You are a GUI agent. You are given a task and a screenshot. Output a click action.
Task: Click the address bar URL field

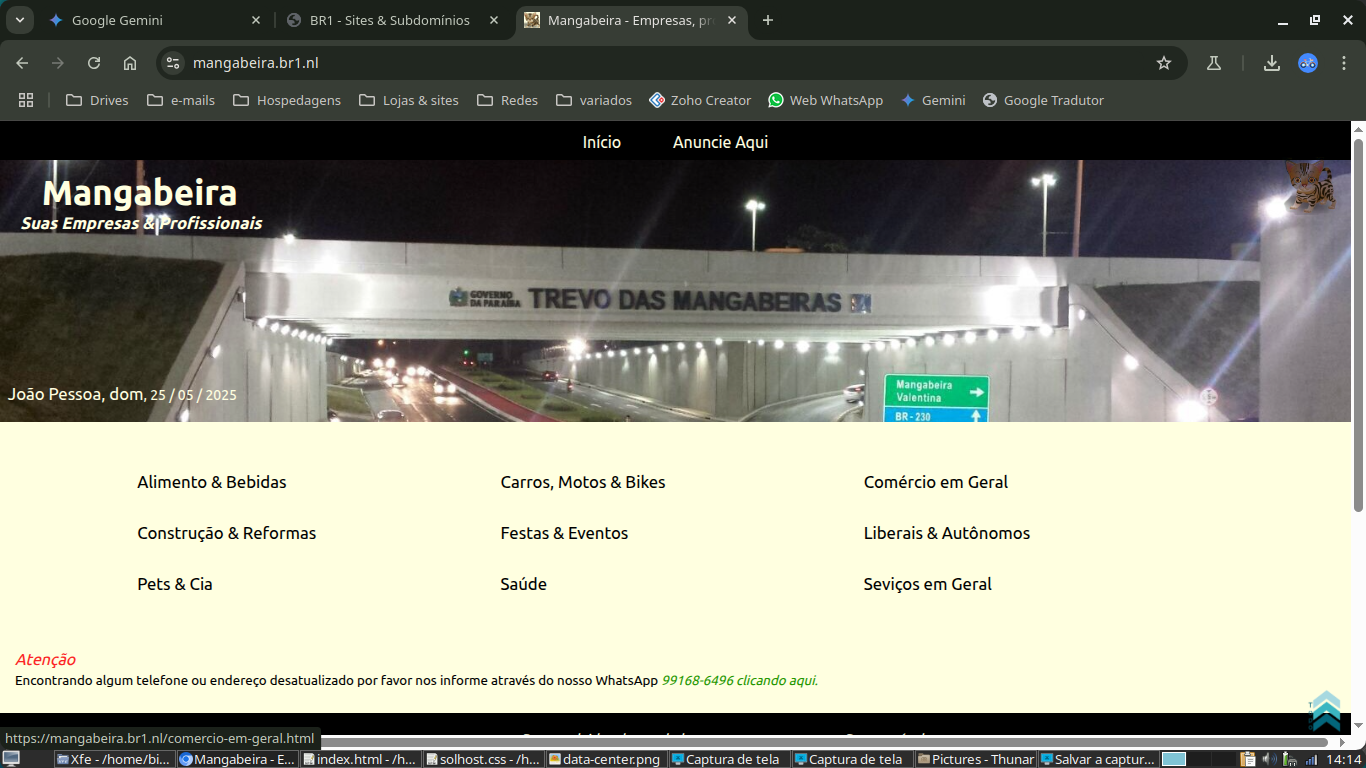[600, 63]
